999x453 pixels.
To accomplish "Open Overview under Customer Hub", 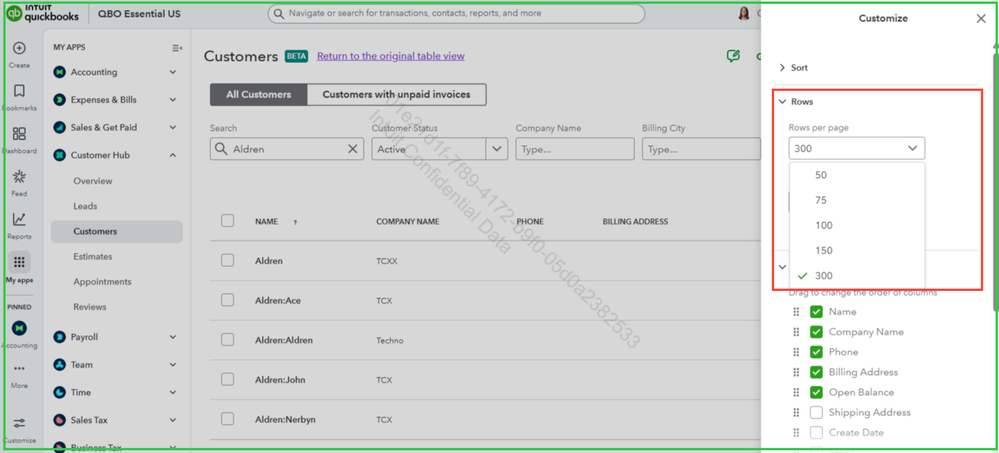I will 92,181.
